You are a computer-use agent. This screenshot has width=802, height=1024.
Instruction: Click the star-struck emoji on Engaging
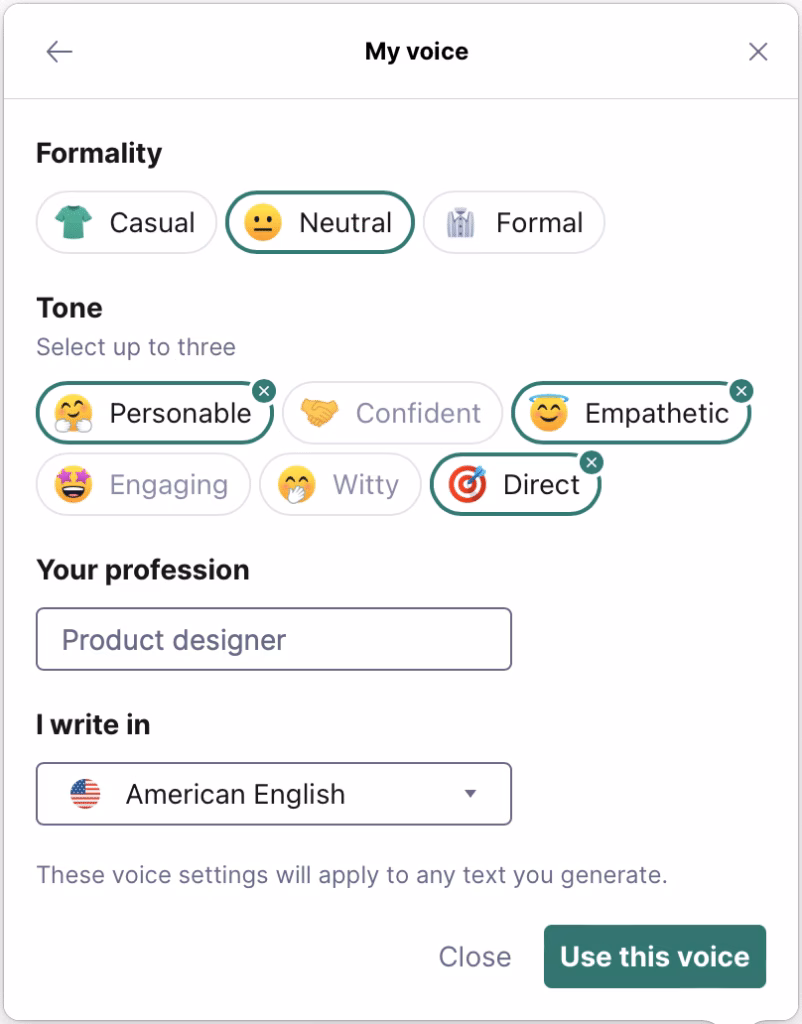(70, 484)
